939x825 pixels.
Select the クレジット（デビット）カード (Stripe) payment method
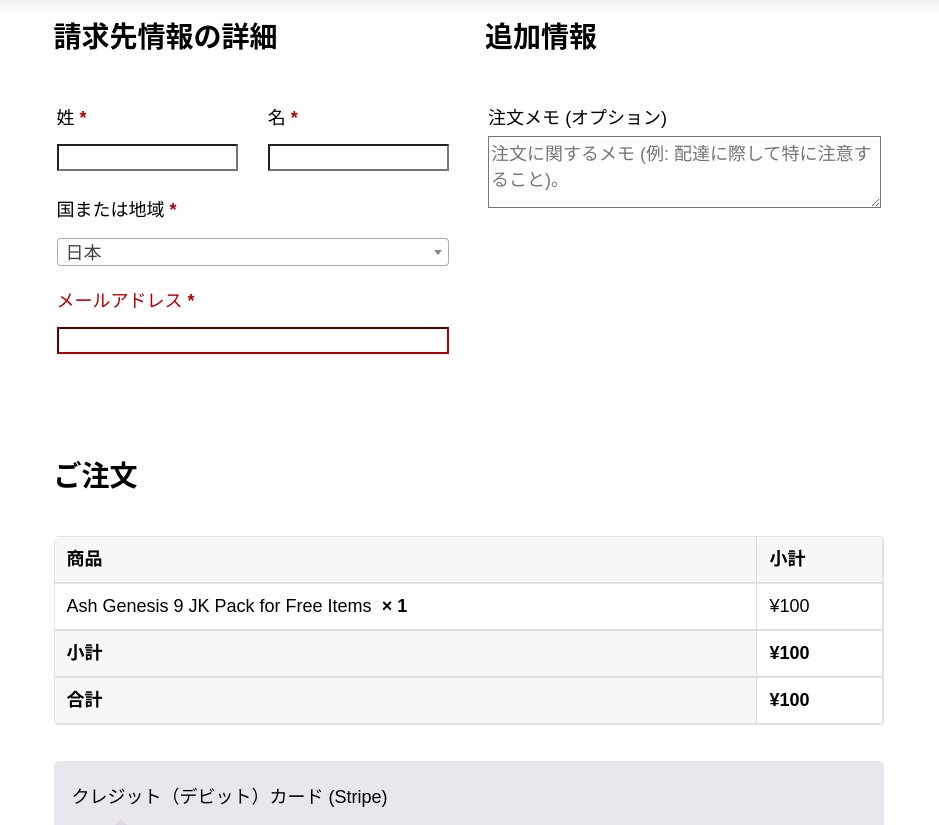click(x=230, y=797)
